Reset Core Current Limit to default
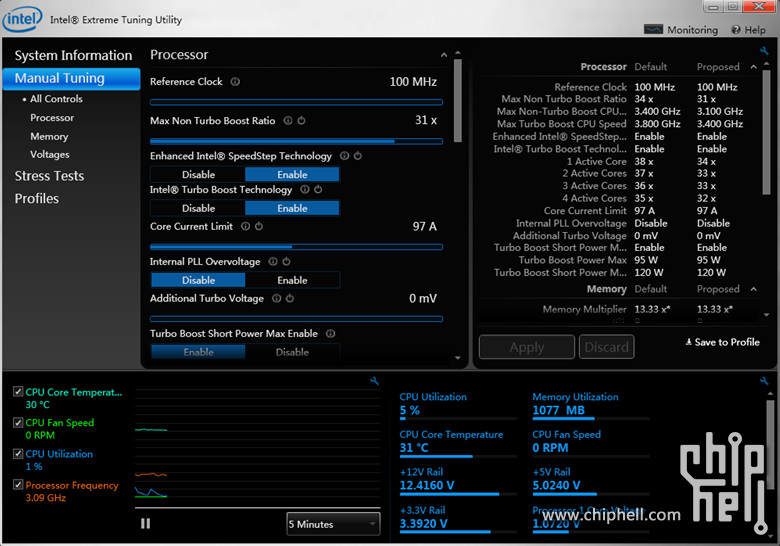Viewport: 780px width, 546px height. 259,226
